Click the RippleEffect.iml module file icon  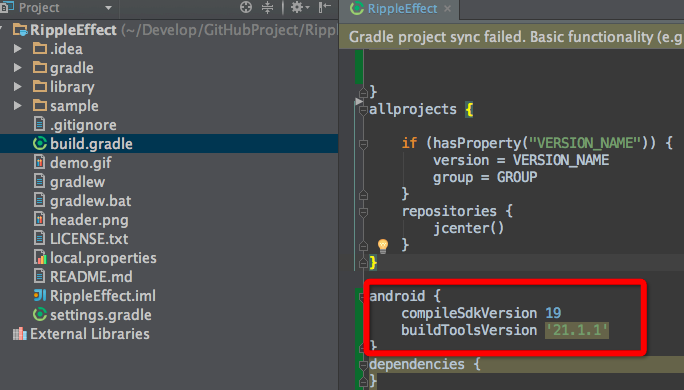[x=40, y=295]
